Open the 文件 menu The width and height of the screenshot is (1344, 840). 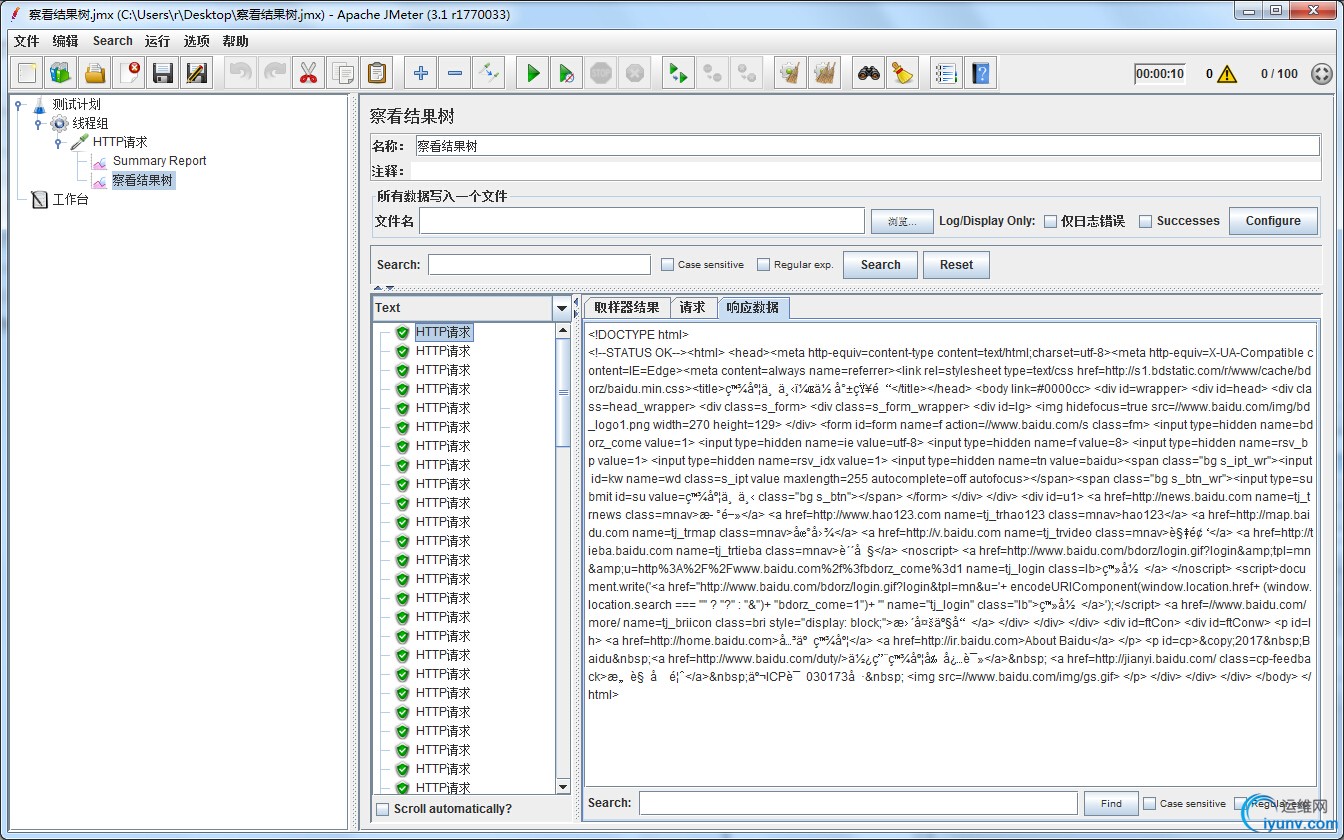click(x=27, y=41)
